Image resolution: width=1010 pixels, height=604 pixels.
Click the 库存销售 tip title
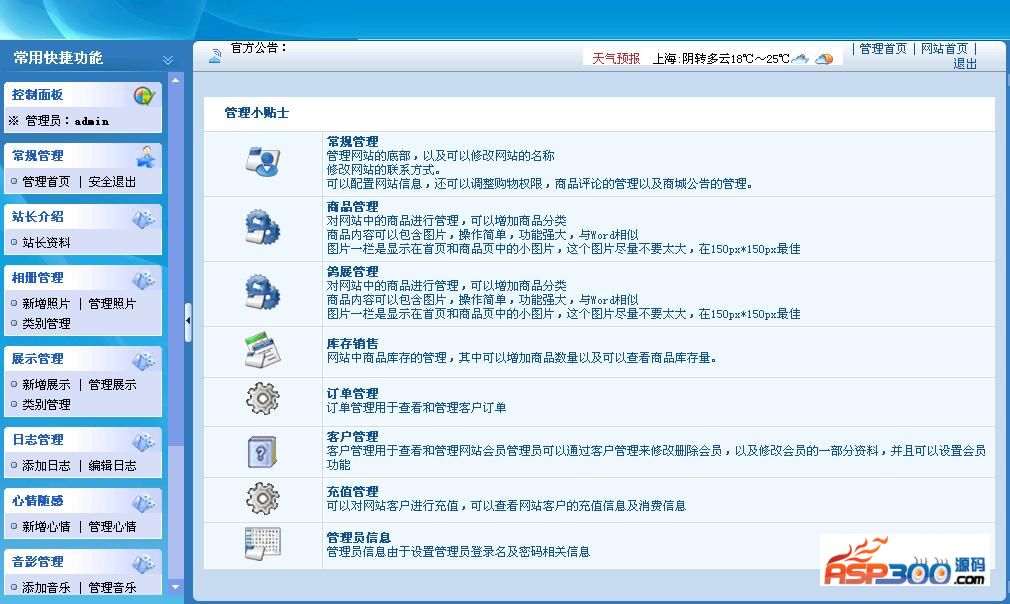352,344
